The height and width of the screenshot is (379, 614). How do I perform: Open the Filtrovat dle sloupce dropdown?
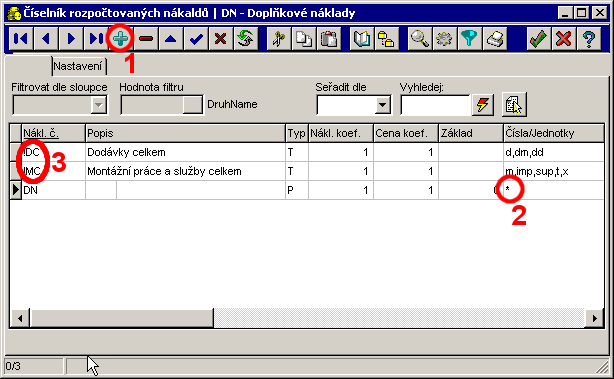click(99, 105)
